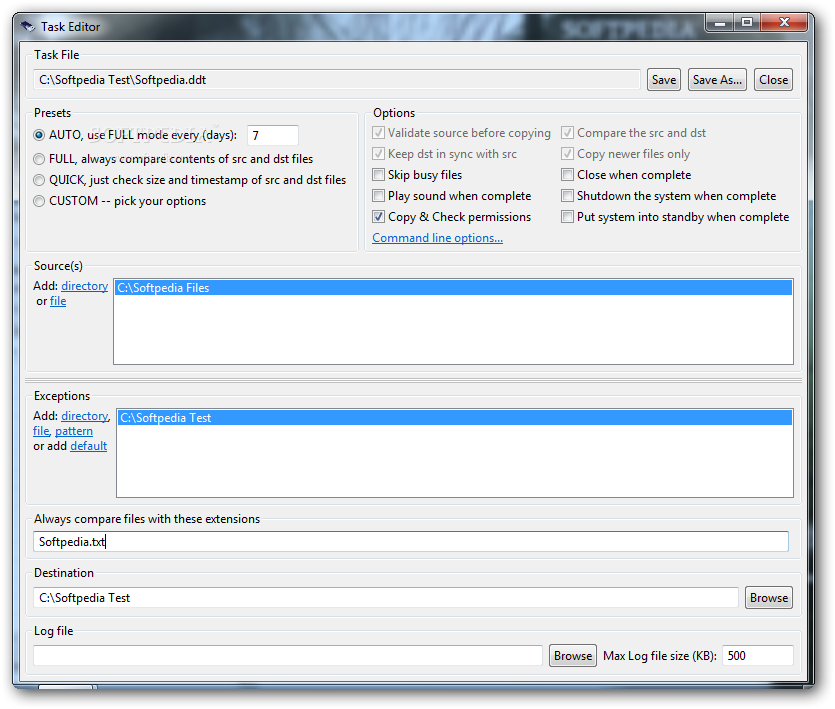Click the Destination path field
Screen dimensions: 835x709
pos(386,598)
